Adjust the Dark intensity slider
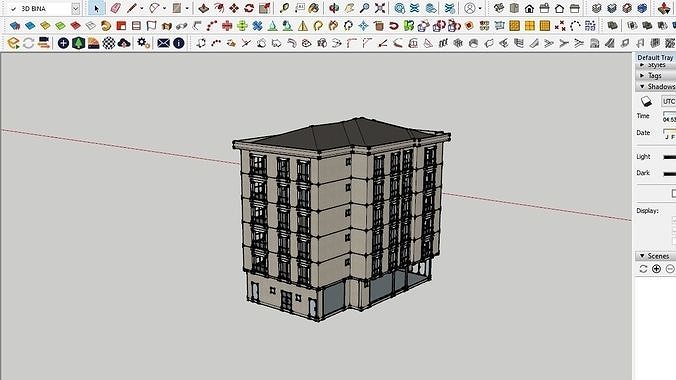Viewport: 676px width, 380px height. [x=670, y=174]
